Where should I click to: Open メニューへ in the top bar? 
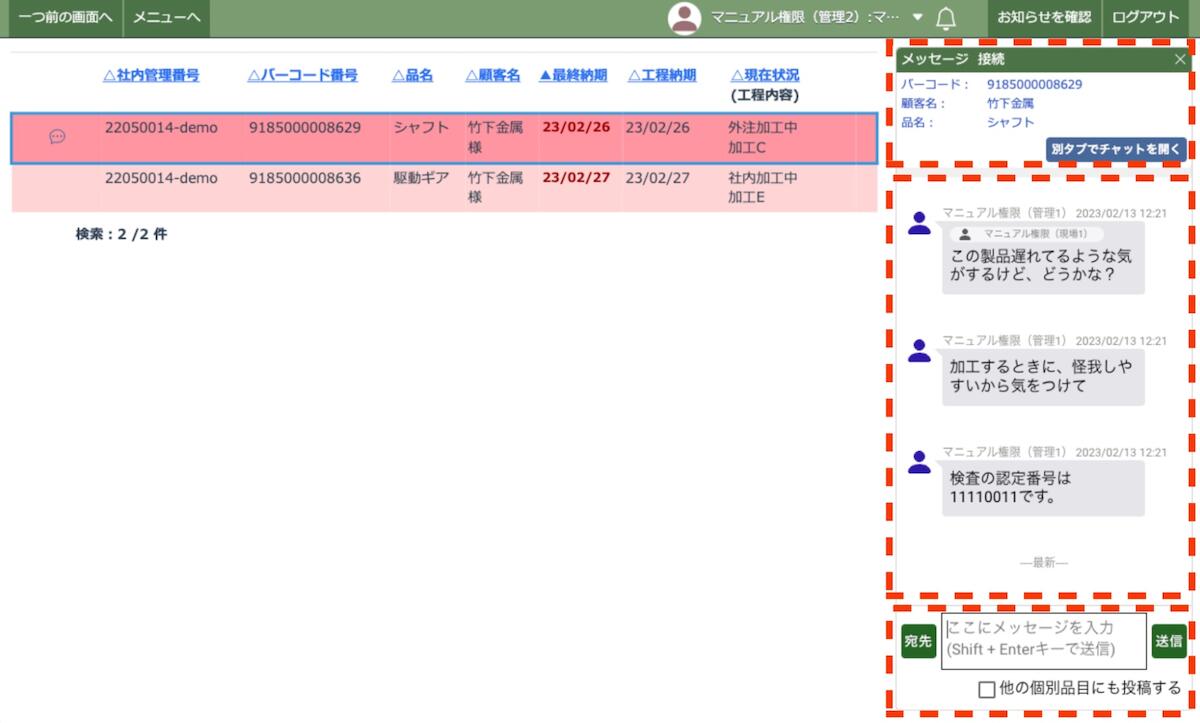167,18
